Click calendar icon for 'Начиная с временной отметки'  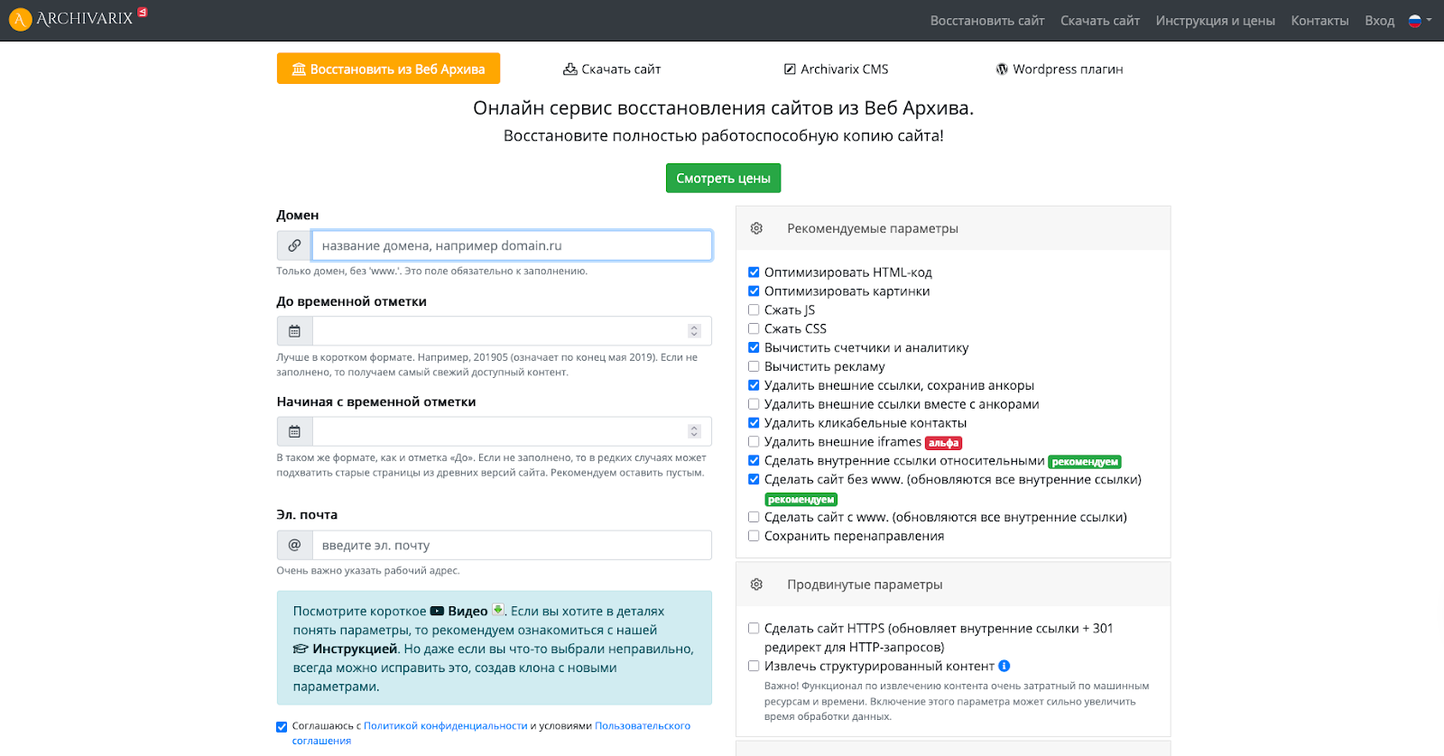pos(294,432)
